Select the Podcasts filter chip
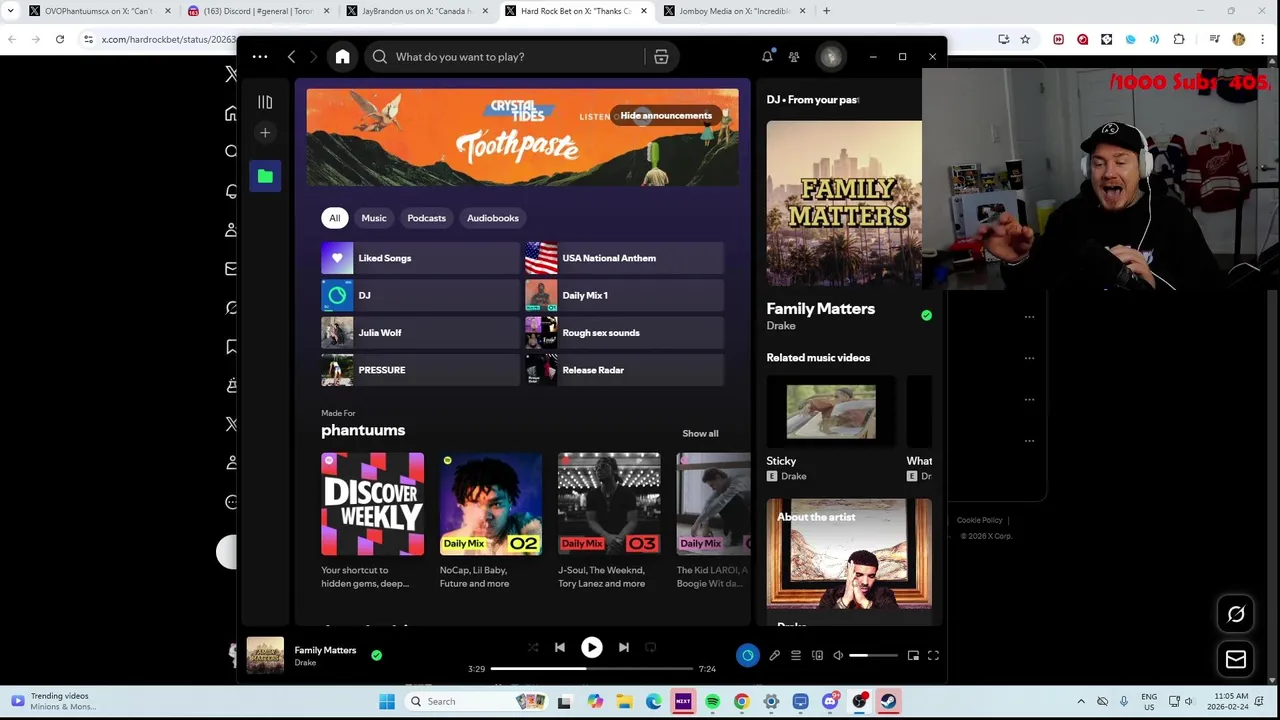This screenshot has height=720, width=1280. (426, 218)
